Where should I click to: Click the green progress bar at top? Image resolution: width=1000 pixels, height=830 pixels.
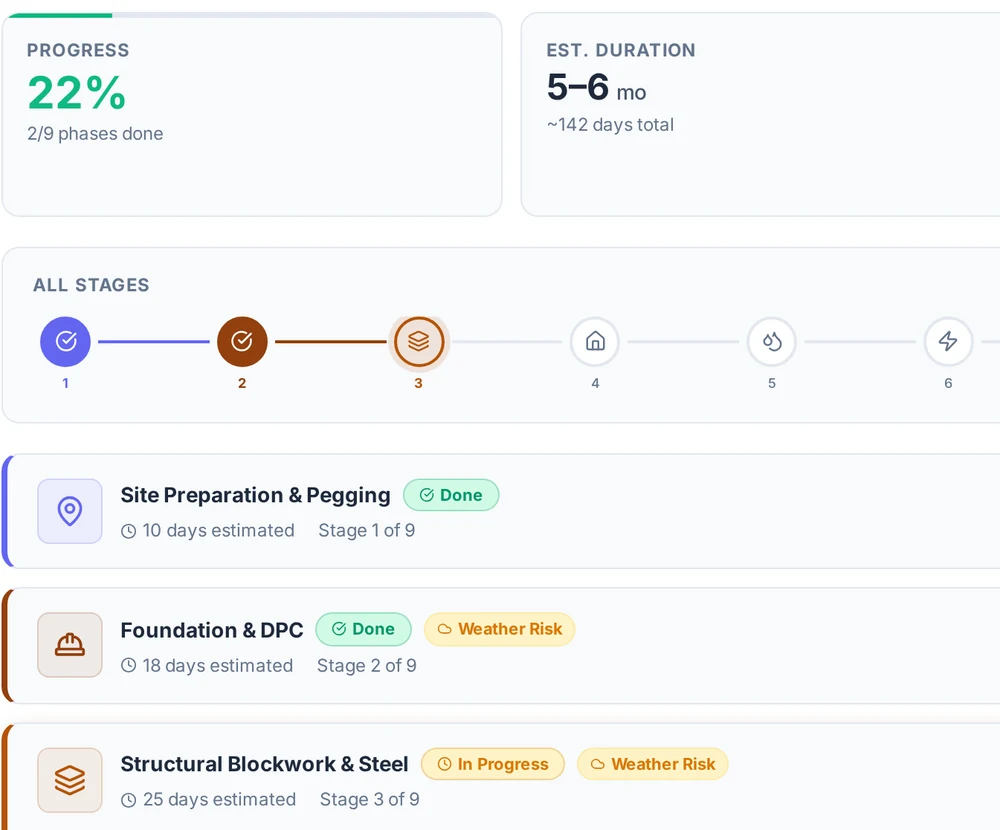pyautogui.click(x=60, y=15)
